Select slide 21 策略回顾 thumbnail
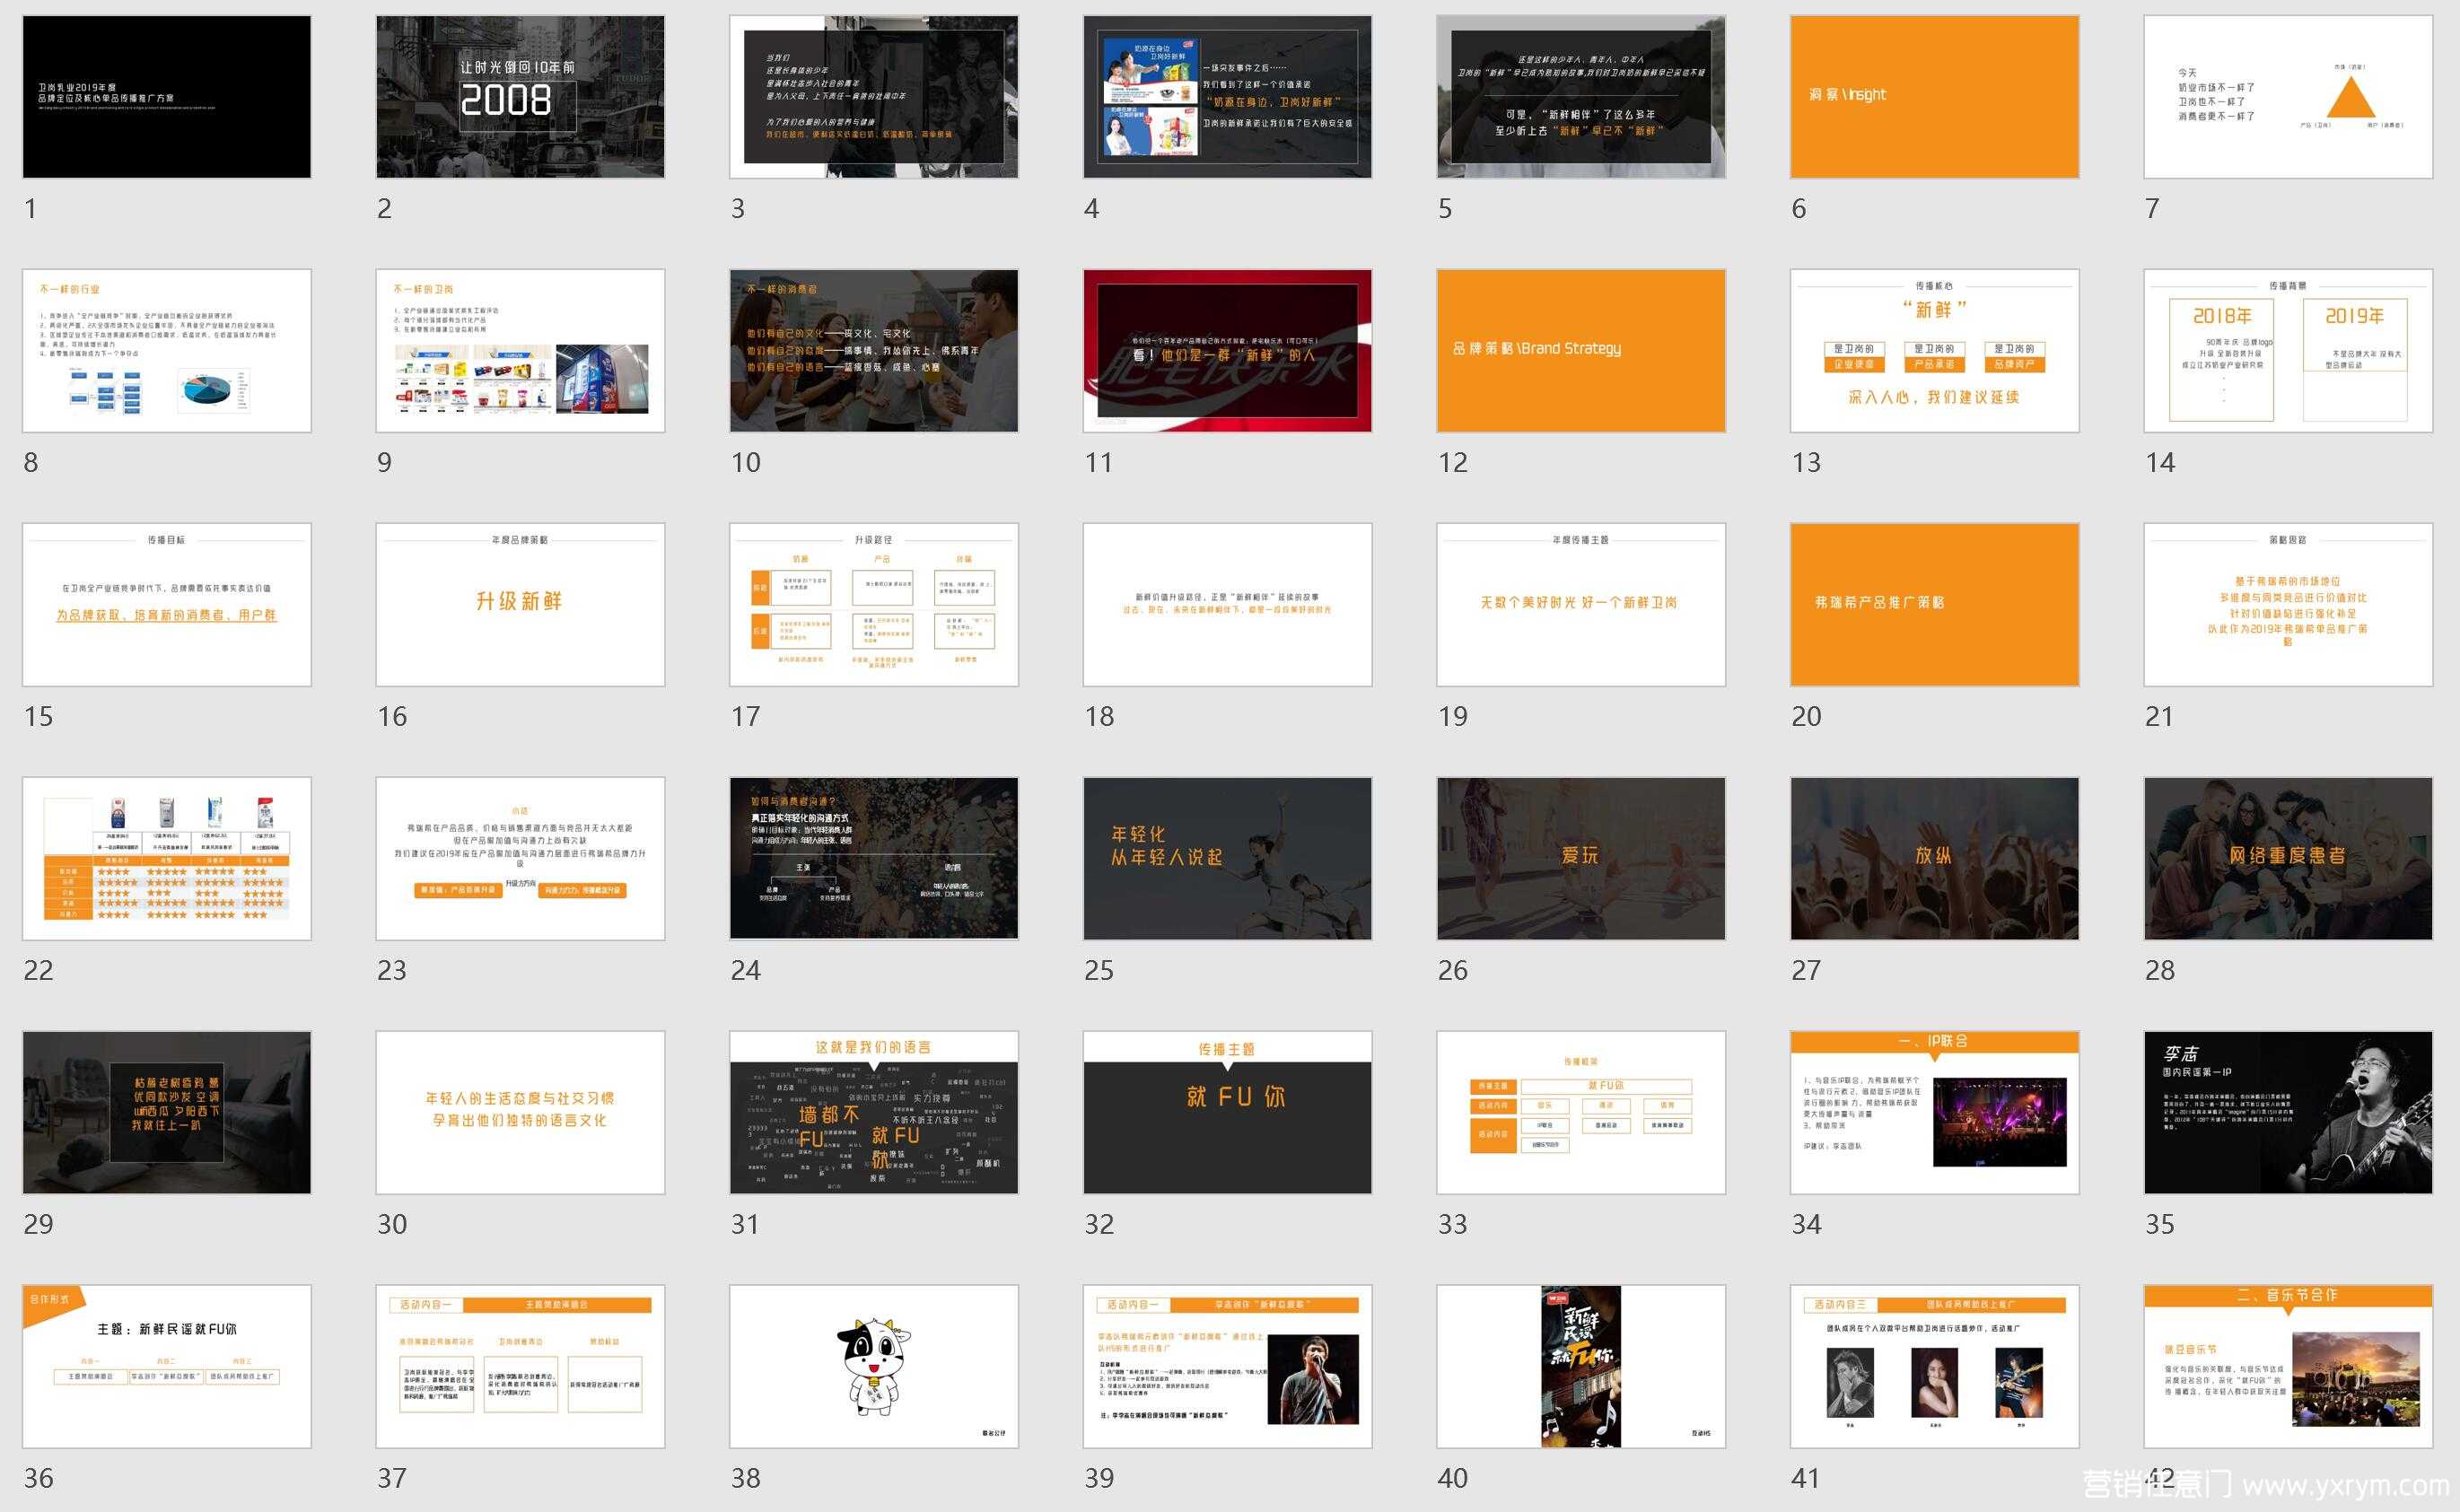 (x=2288, y=605)
